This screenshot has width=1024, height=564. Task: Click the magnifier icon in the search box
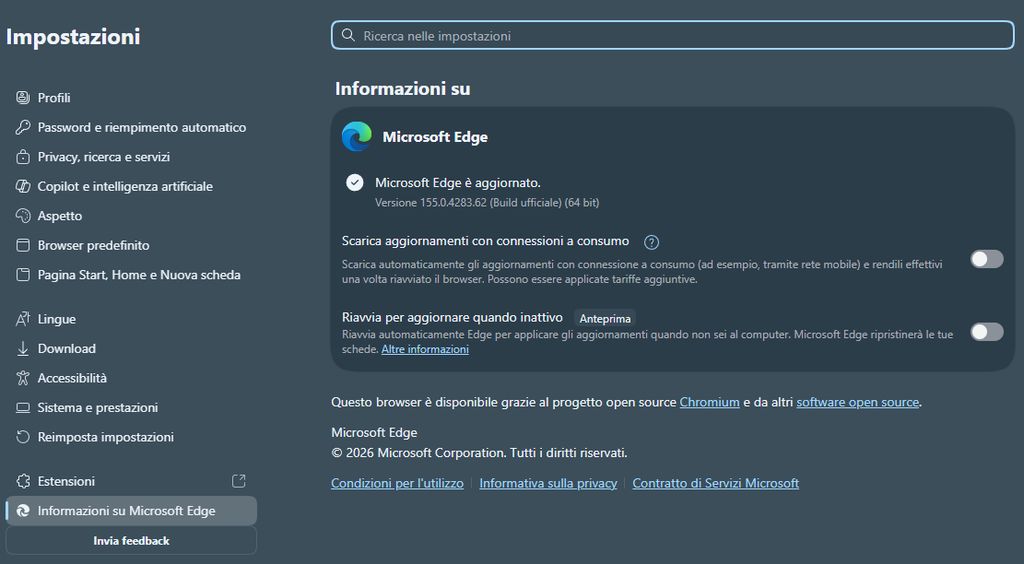(x=349, y=35)
